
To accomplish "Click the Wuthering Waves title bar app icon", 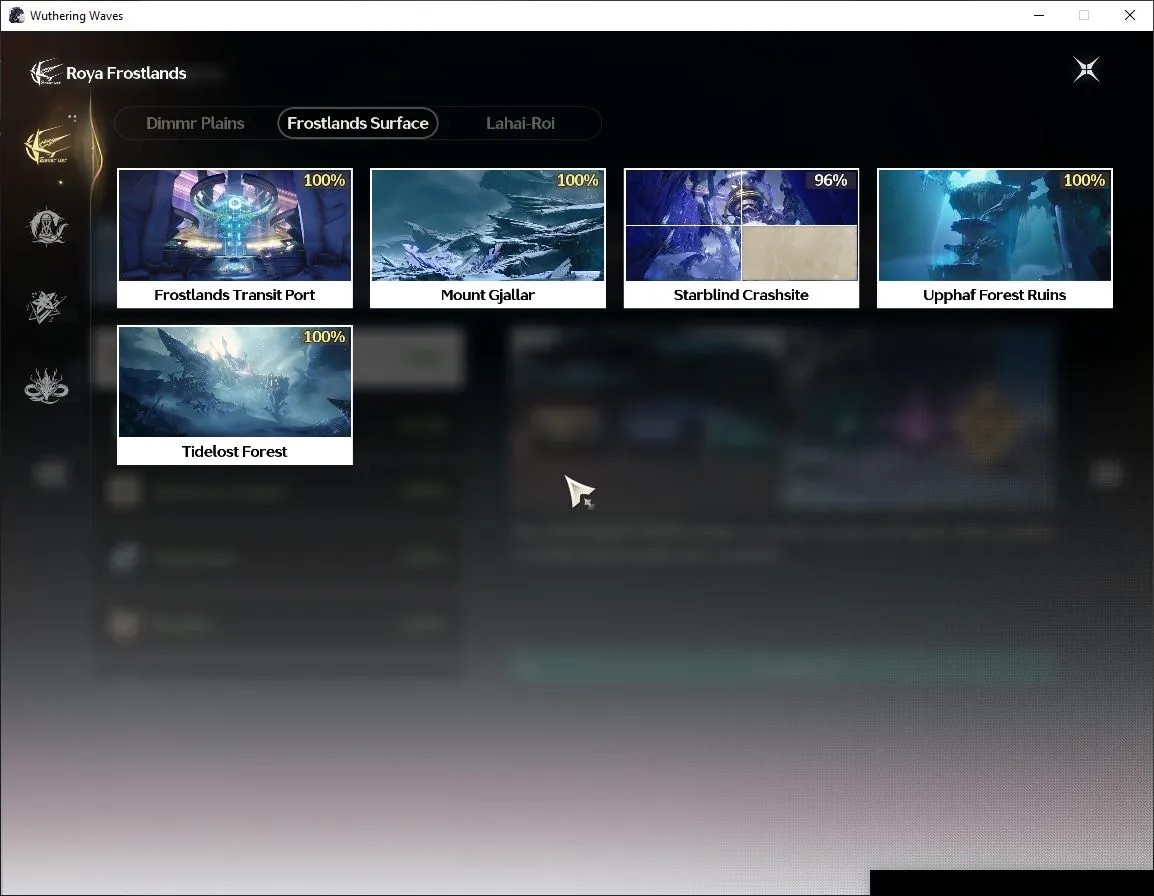I will tap(16, 15).
